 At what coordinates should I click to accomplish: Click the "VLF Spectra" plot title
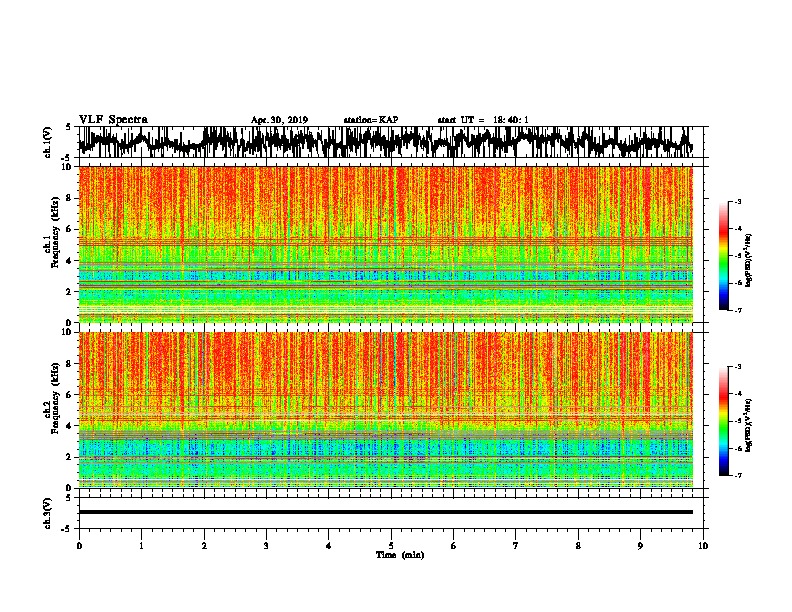click(113, 120)
